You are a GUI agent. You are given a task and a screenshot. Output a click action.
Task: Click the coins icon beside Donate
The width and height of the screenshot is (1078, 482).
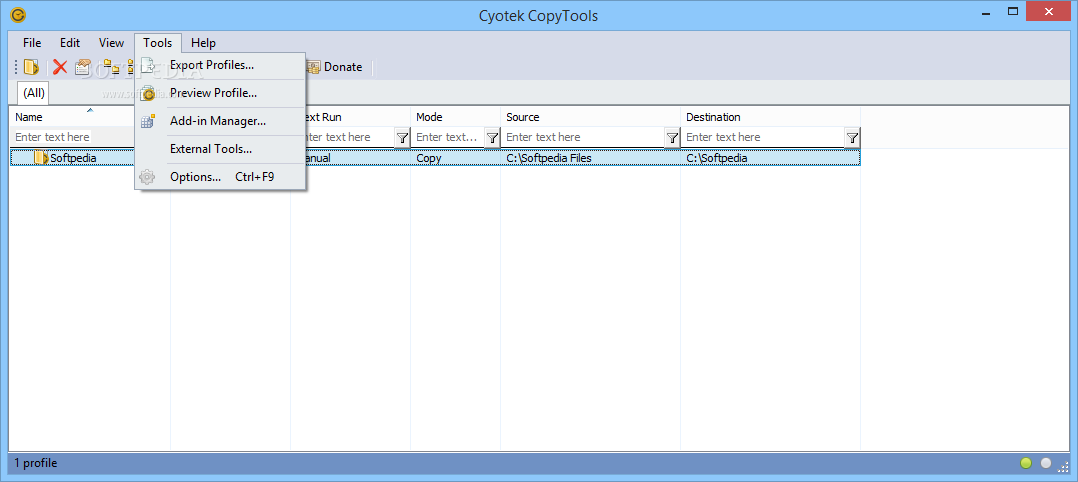click(314, 67)
